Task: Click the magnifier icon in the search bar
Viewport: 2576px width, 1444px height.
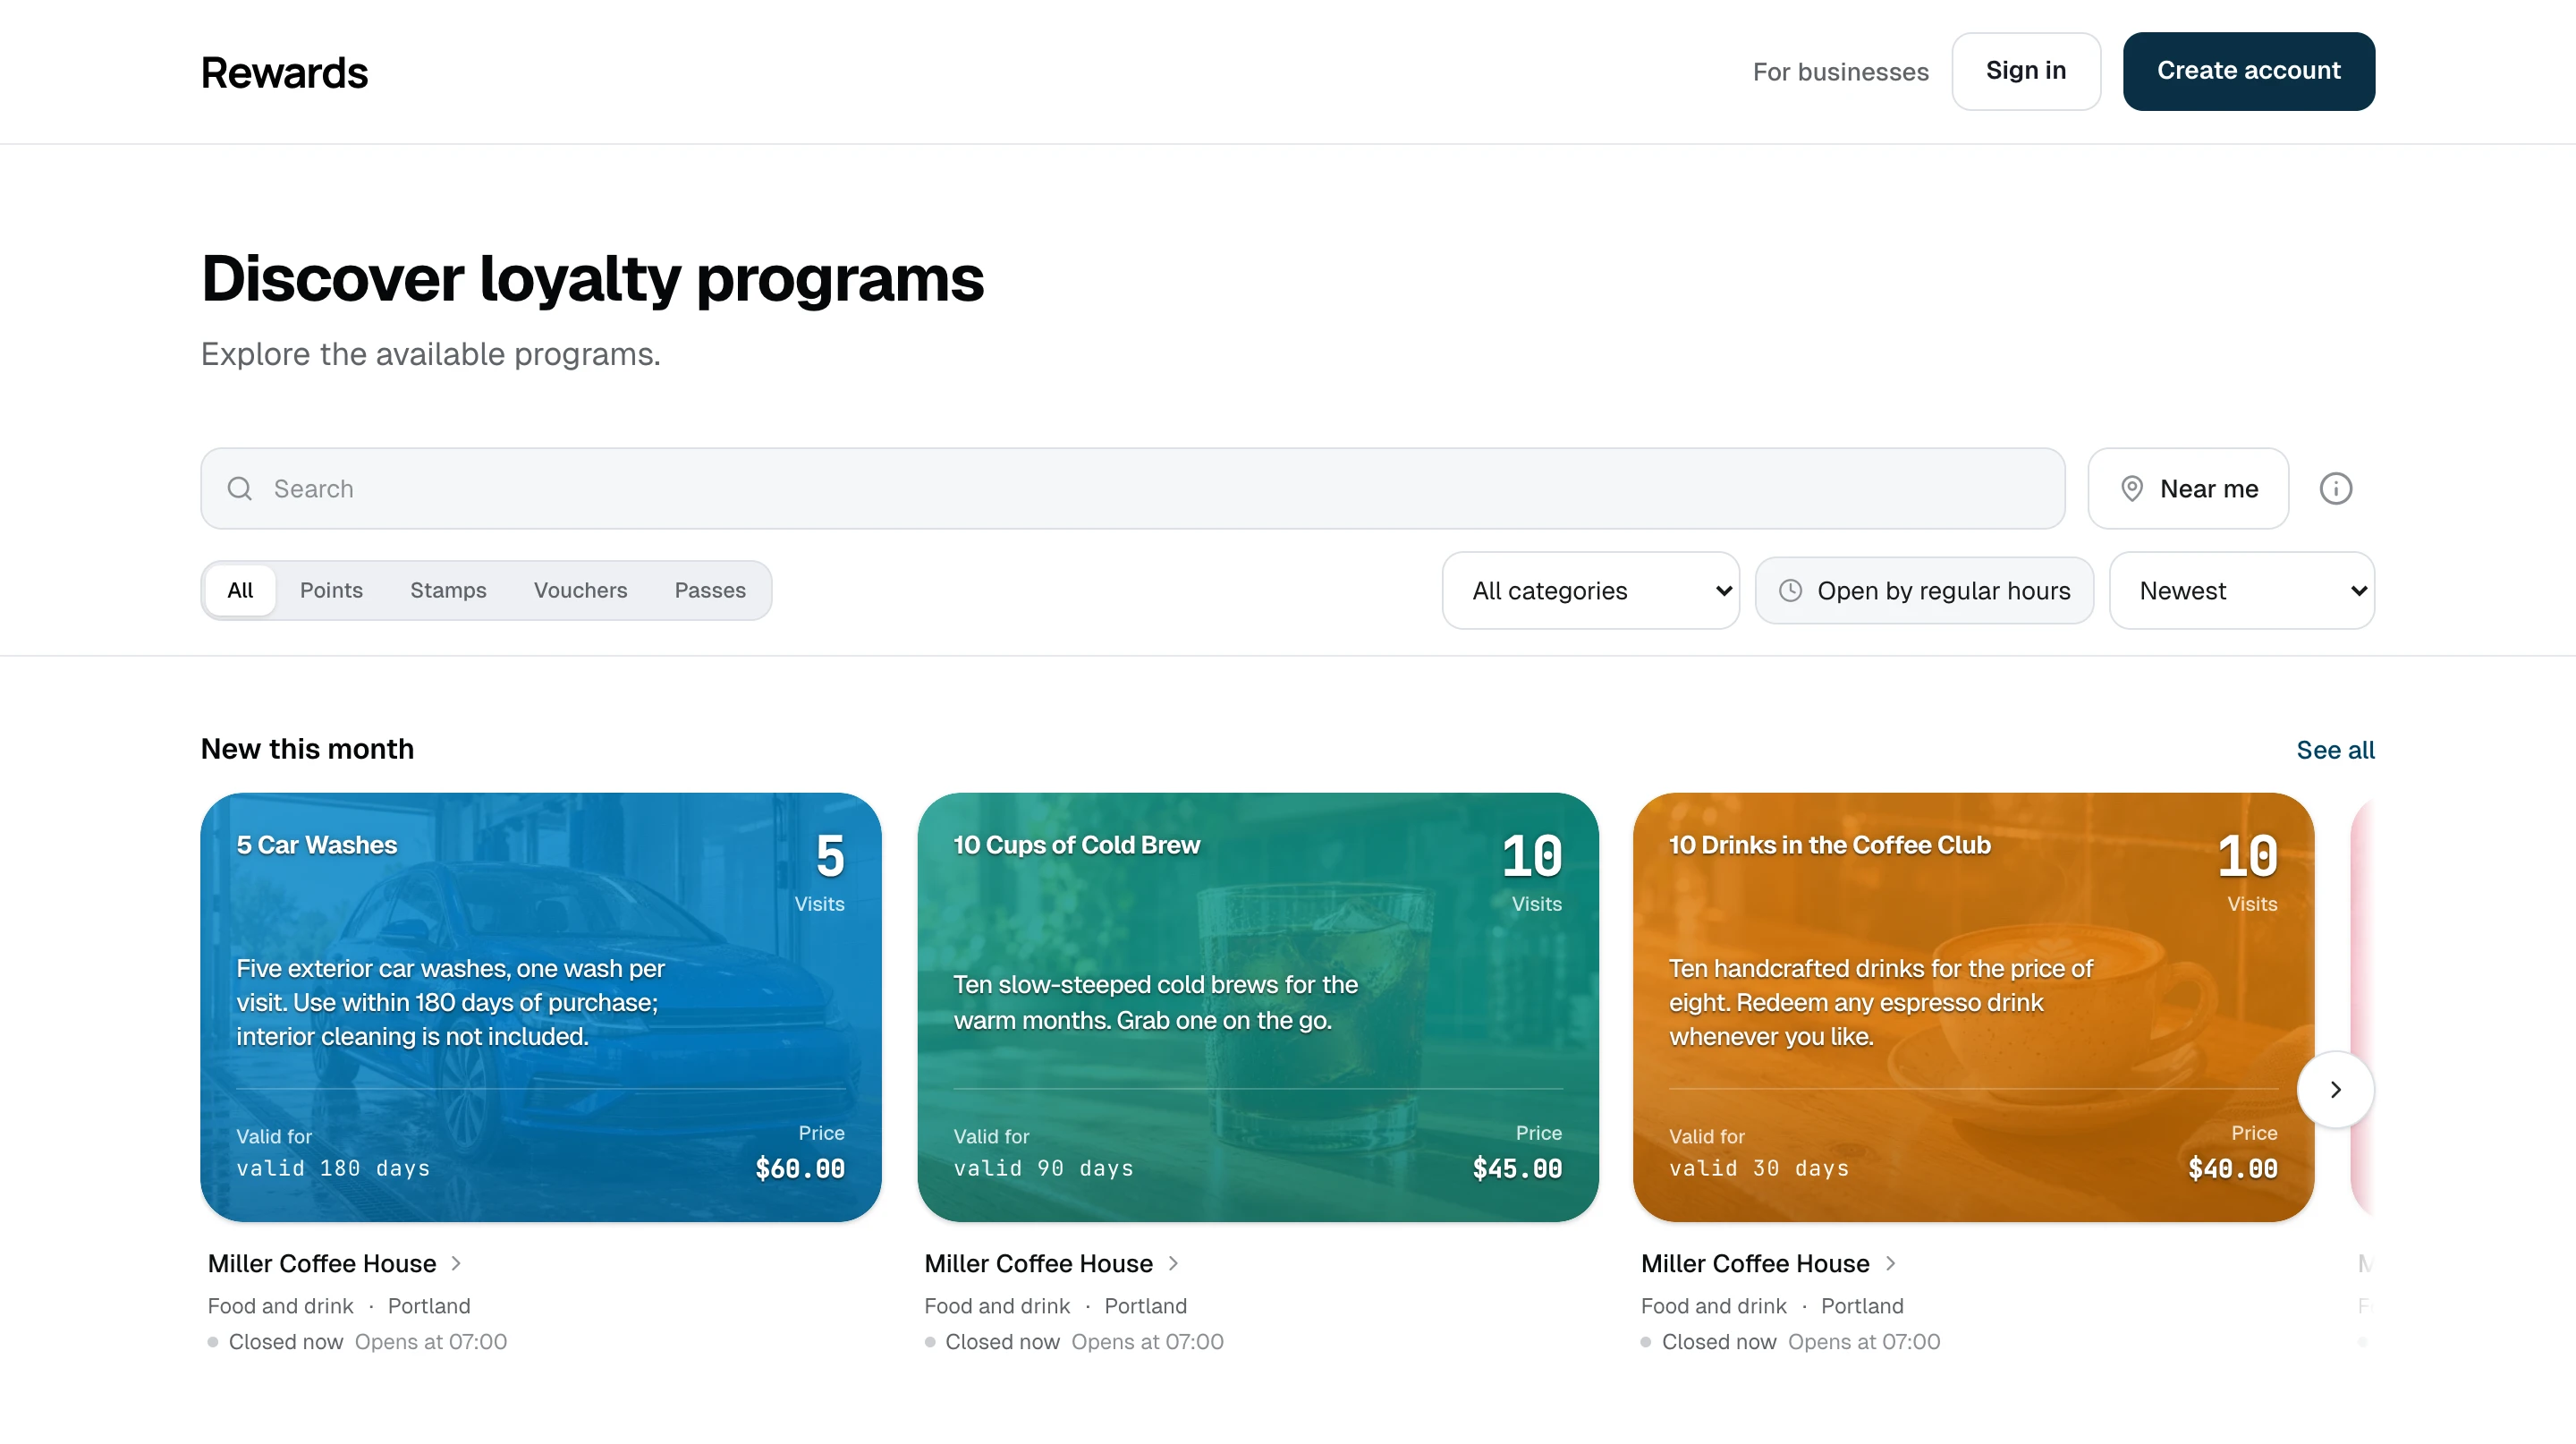Action: tap(240, 489)
